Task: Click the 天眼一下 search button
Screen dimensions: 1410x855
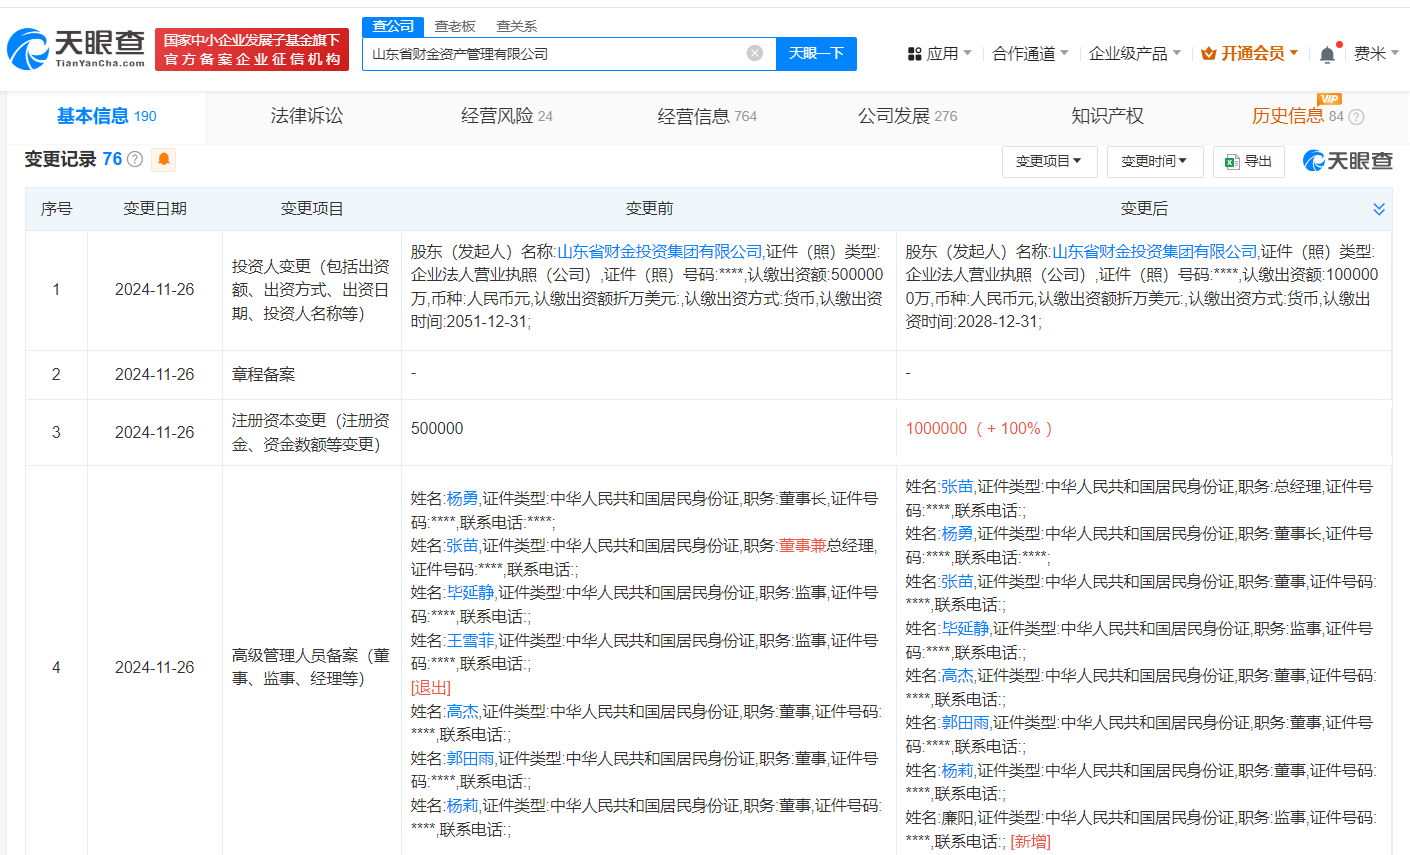Action: click(816, 53)
